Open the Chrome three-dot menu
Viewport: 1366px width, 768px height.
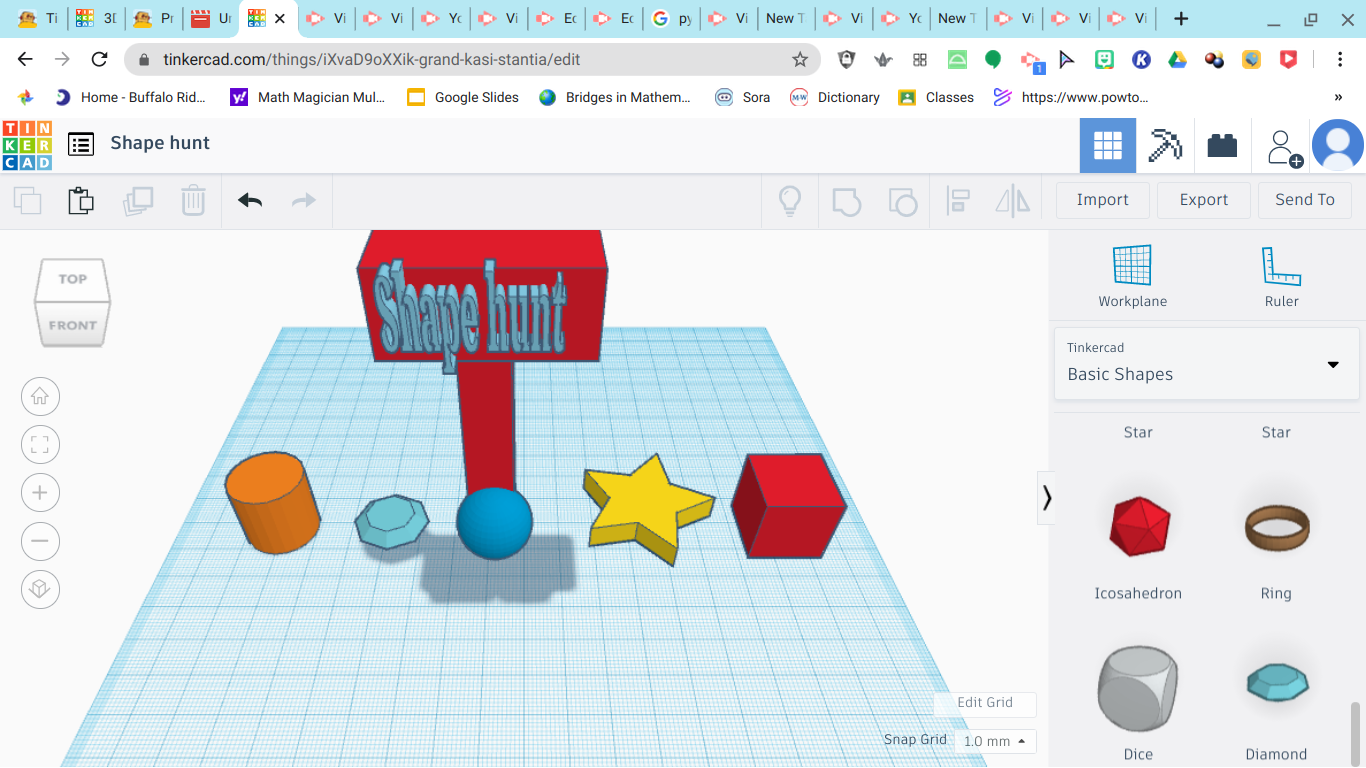(x=1340, y=60)
